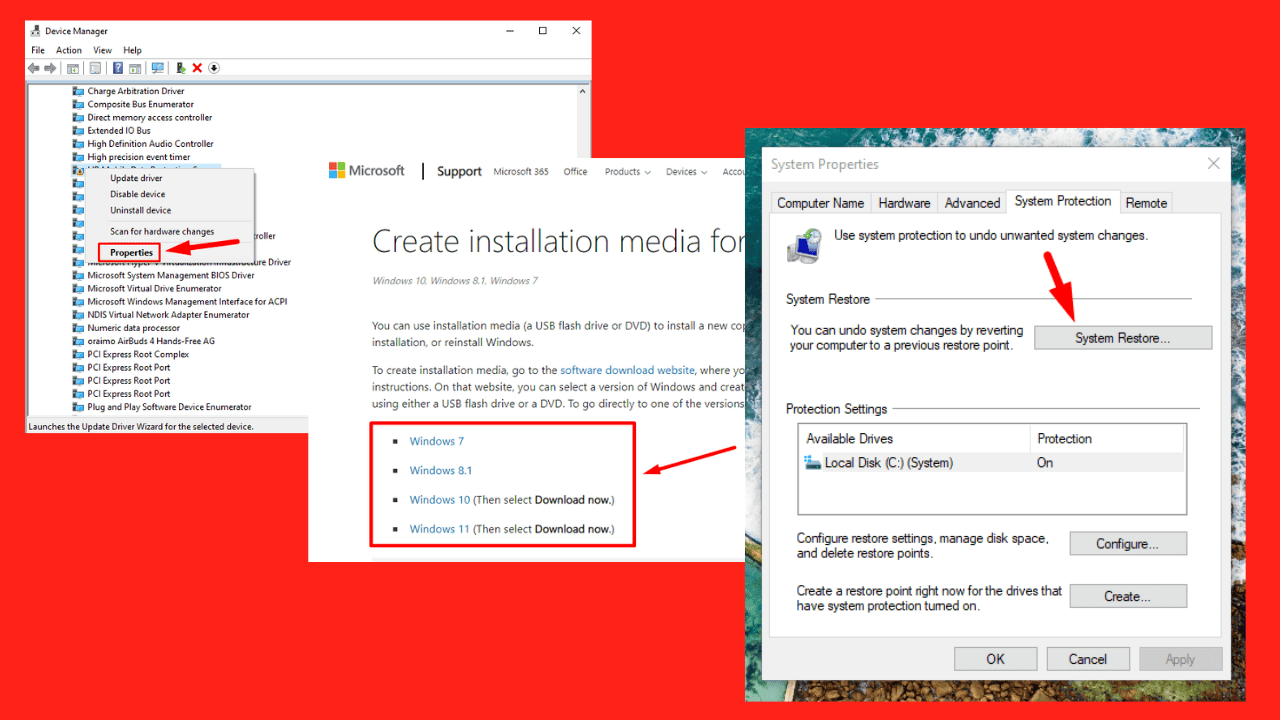
Task: Click the Device Manager title bar app icon
Action: (x=36, y=31)
